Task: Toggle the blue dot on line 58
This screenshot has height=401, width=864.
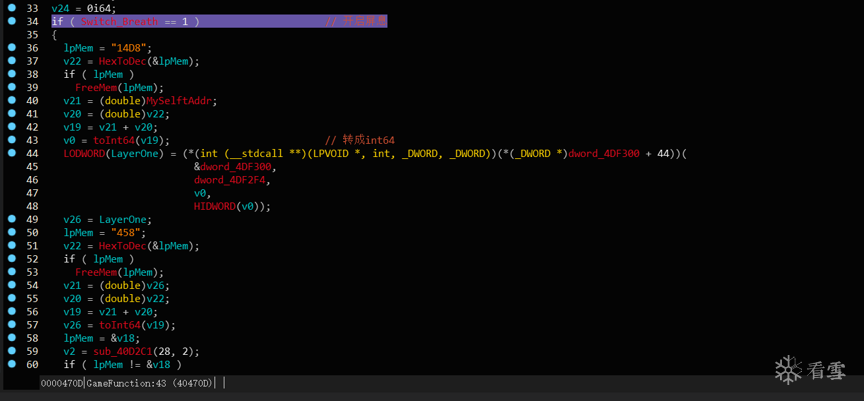Action: pyautogui.click(x=11, y=338)
